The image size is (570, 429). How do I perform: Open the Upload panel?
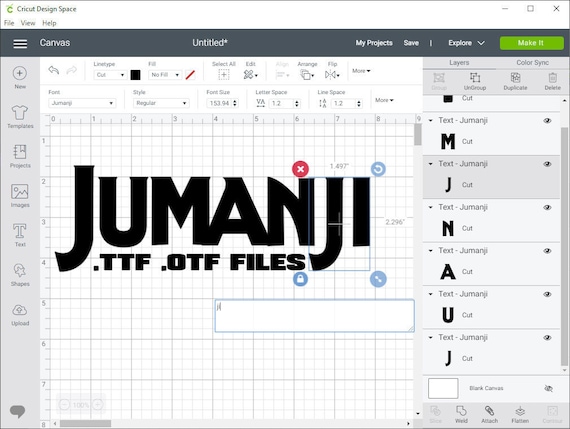20,314
